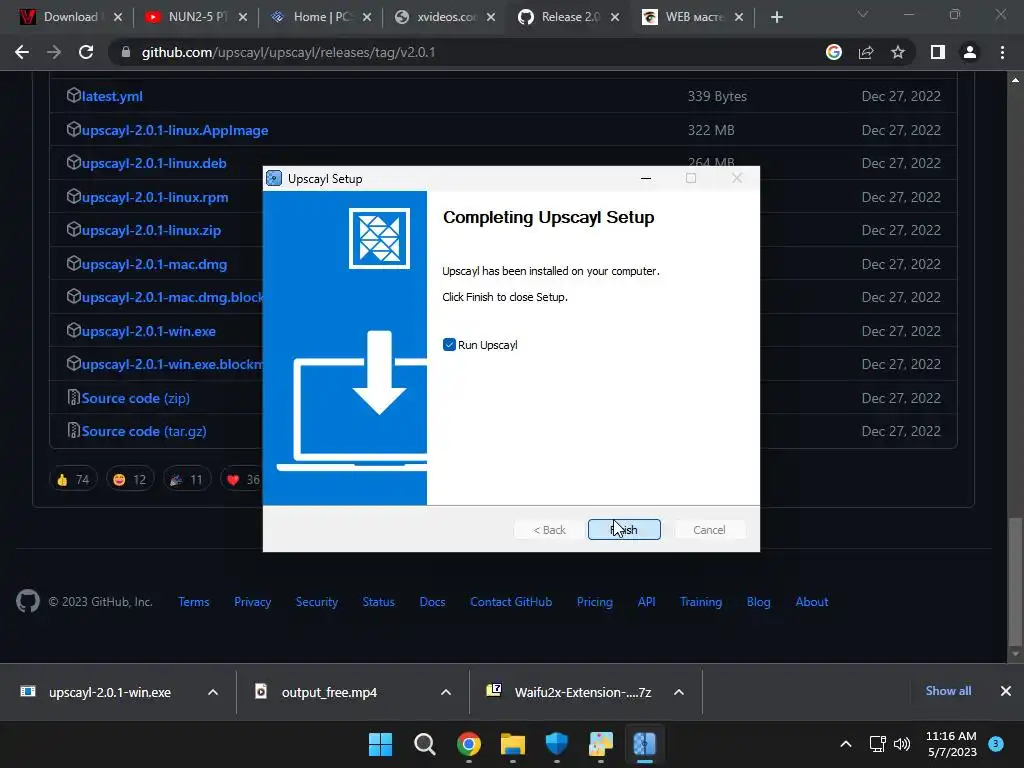This screenshot has height=768, width=1024.
Task: Open Training footer link
Action: pyautogui.click(x=701, y=602)
